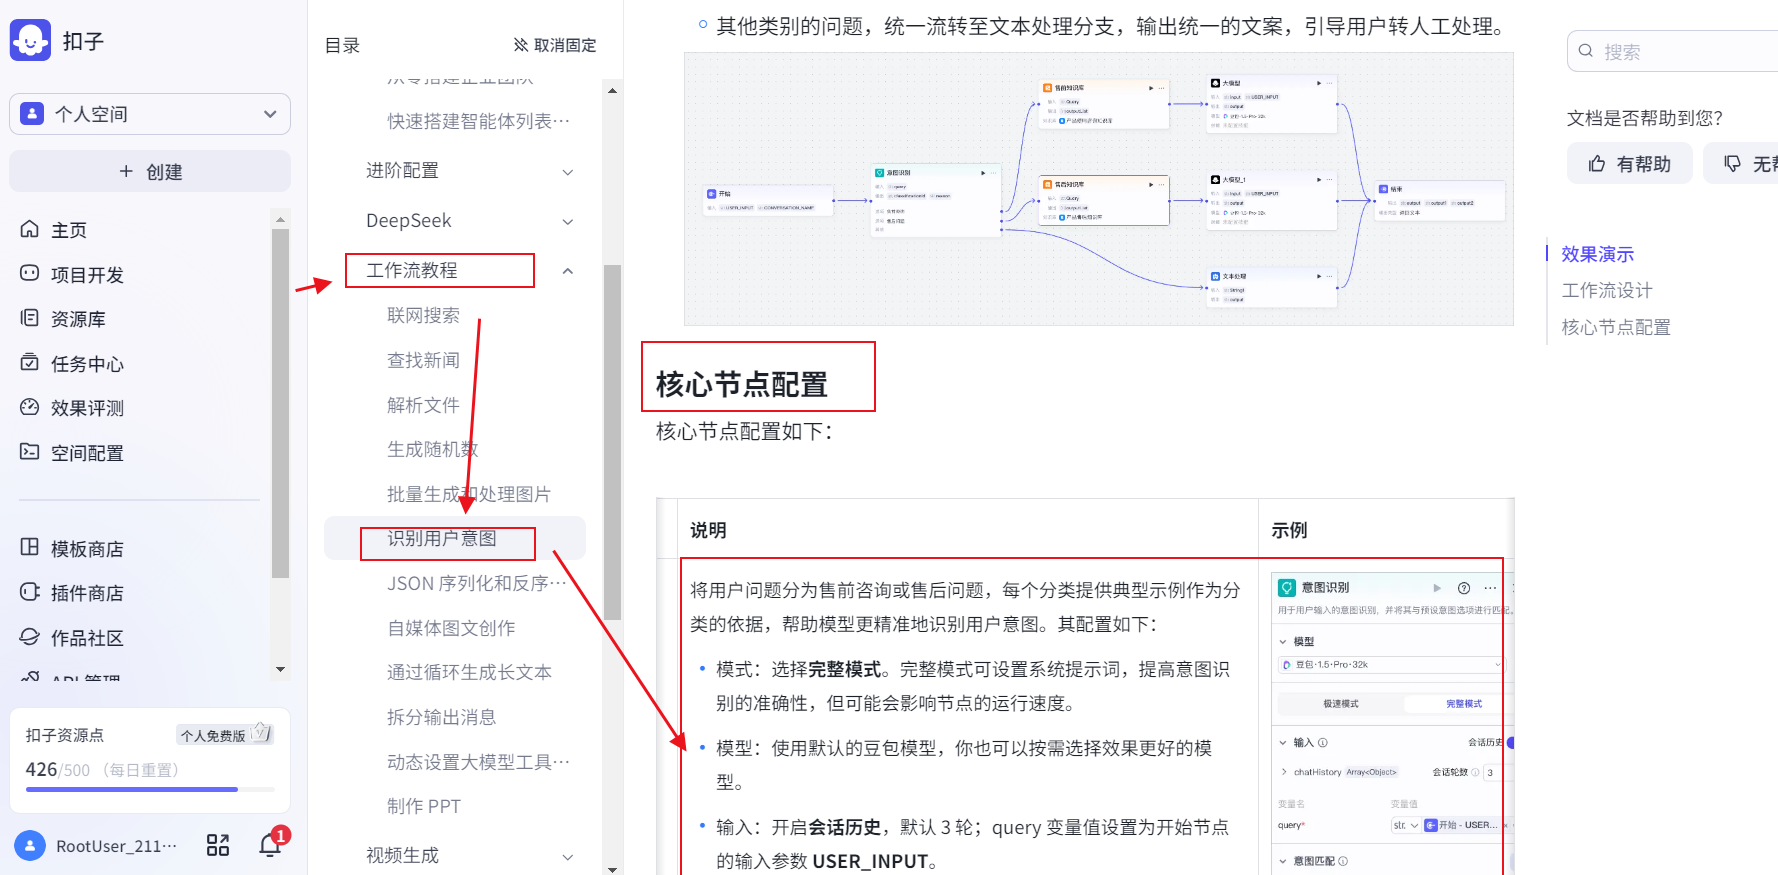This screenshot has width=1778, height=875.
Task: Open 任务中心 task center icon
Action: [x=30, y=362]
